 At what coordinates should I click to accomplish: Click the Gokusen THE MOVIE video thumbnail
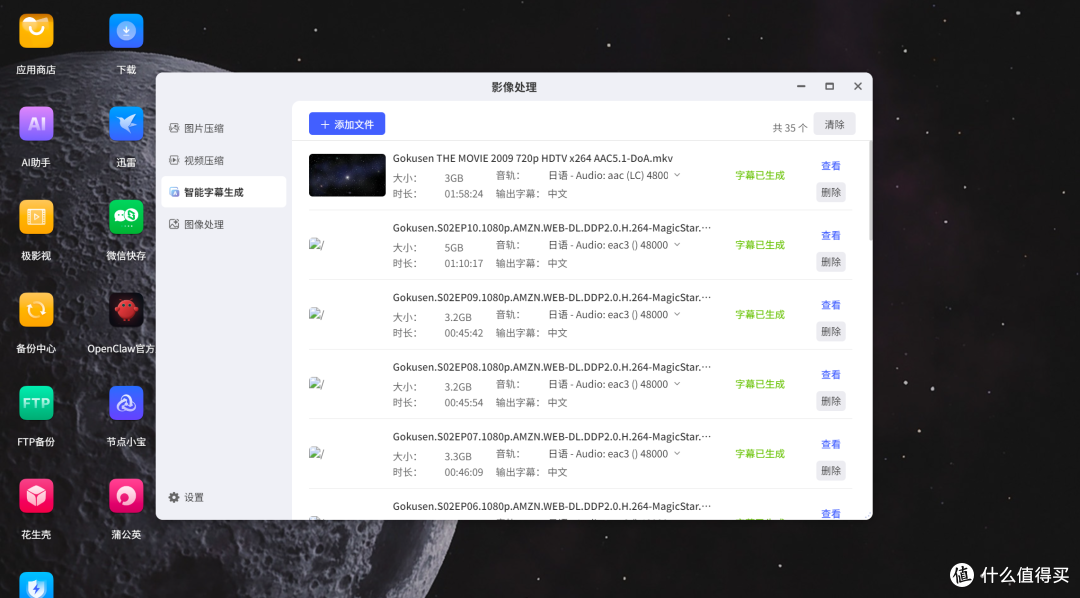point(347,175)
